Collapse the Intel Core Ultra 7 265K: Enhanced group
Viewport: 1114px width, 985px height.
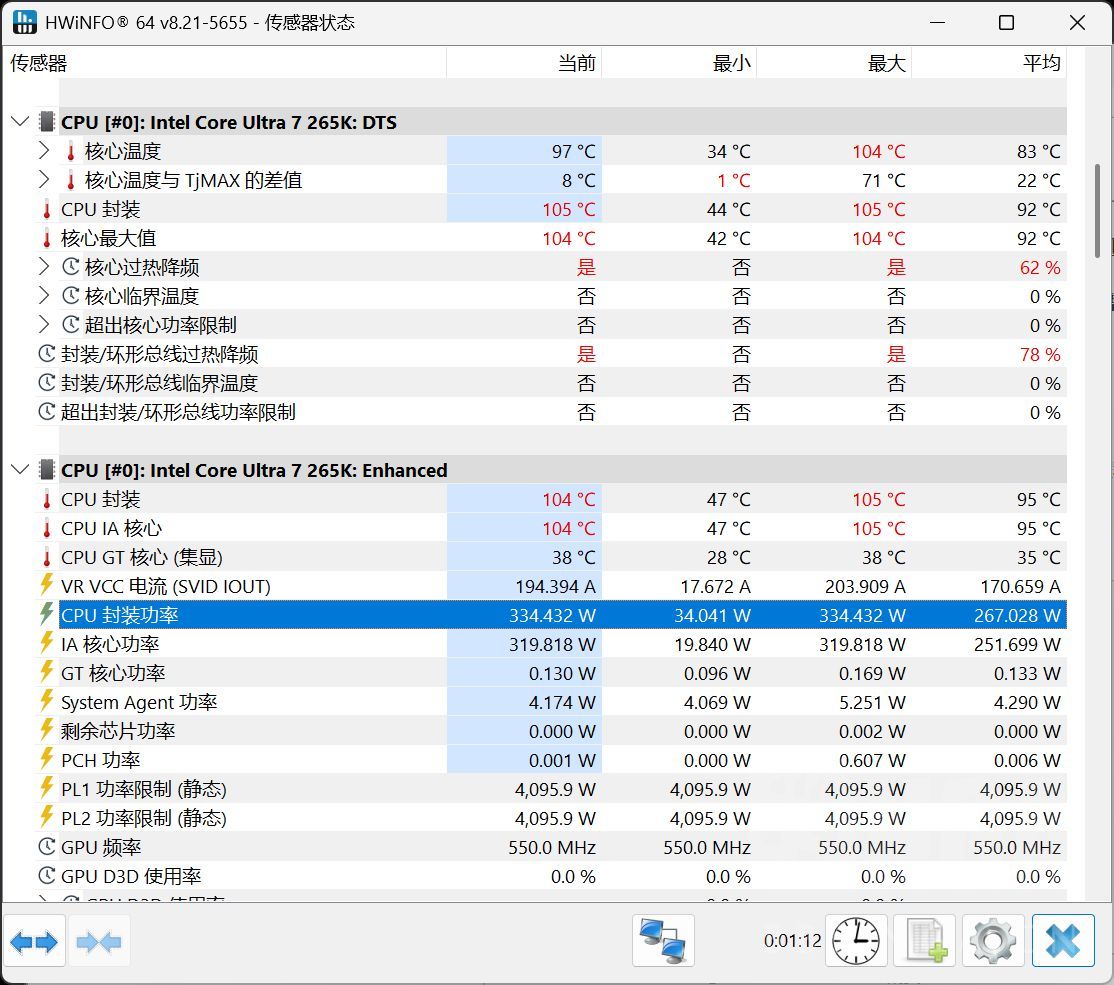point(19,470)
